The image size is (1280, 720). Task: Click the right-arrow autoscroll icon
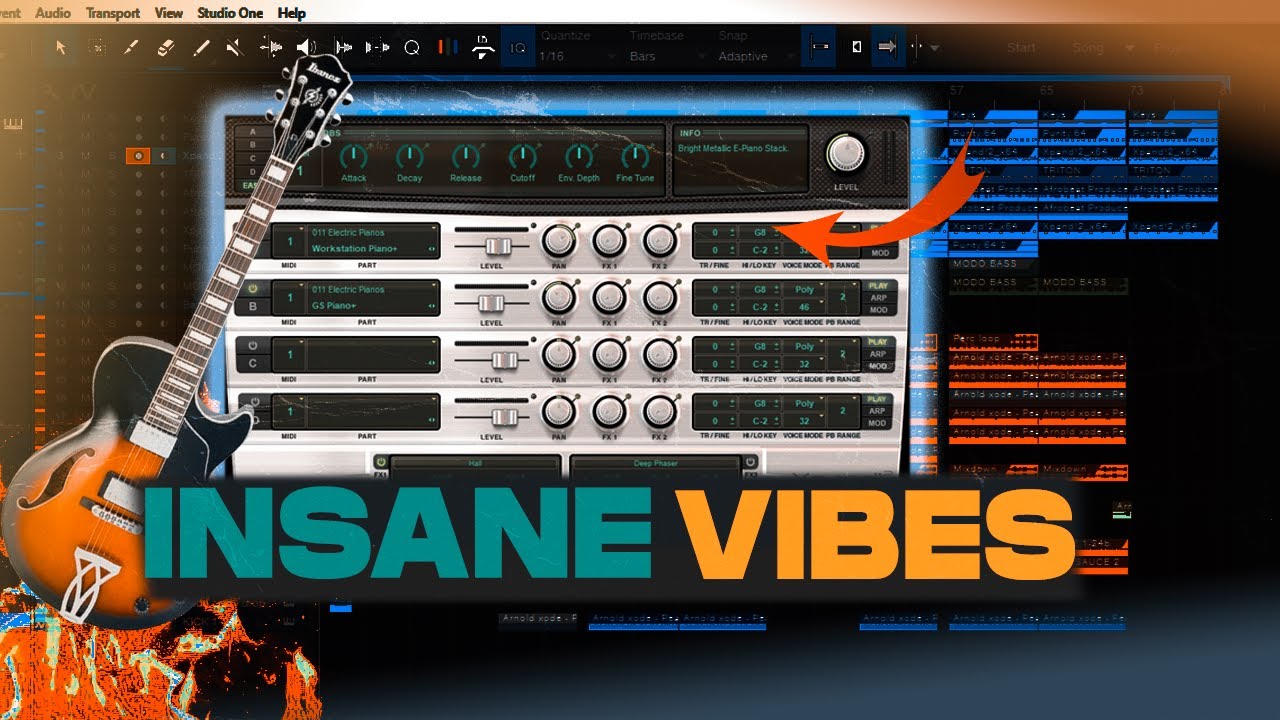[886, 46]
